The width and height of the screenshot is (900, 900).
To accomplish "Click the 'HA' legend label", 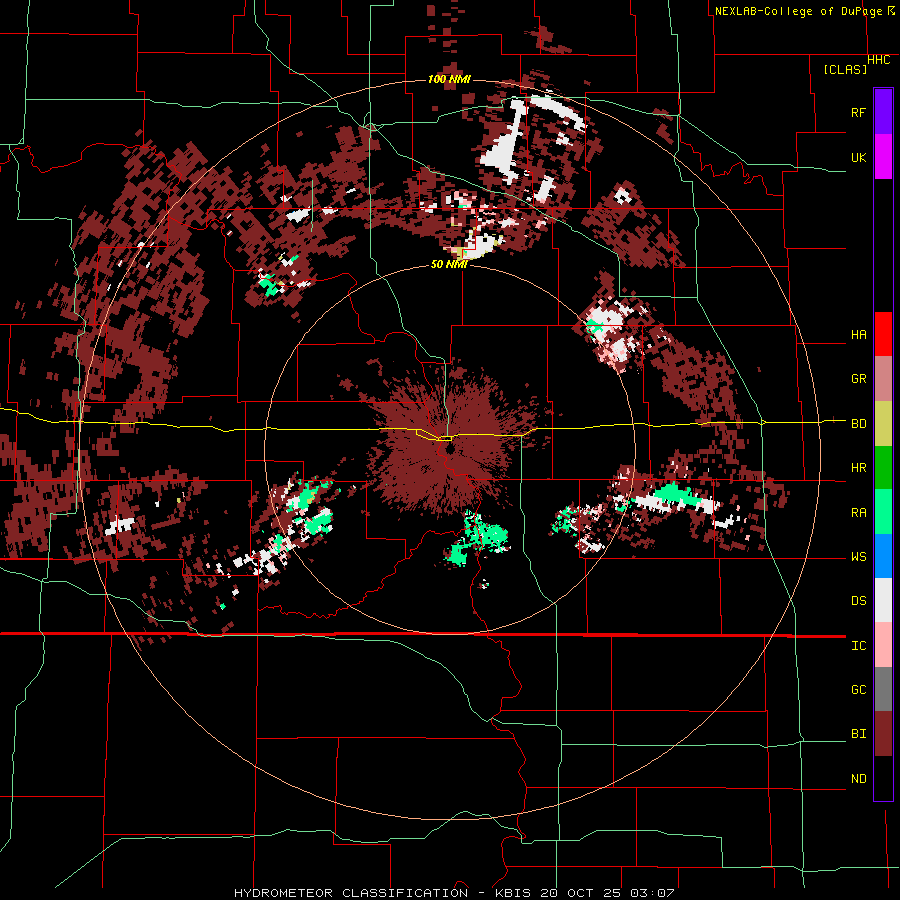I will [x=858, y=335].
